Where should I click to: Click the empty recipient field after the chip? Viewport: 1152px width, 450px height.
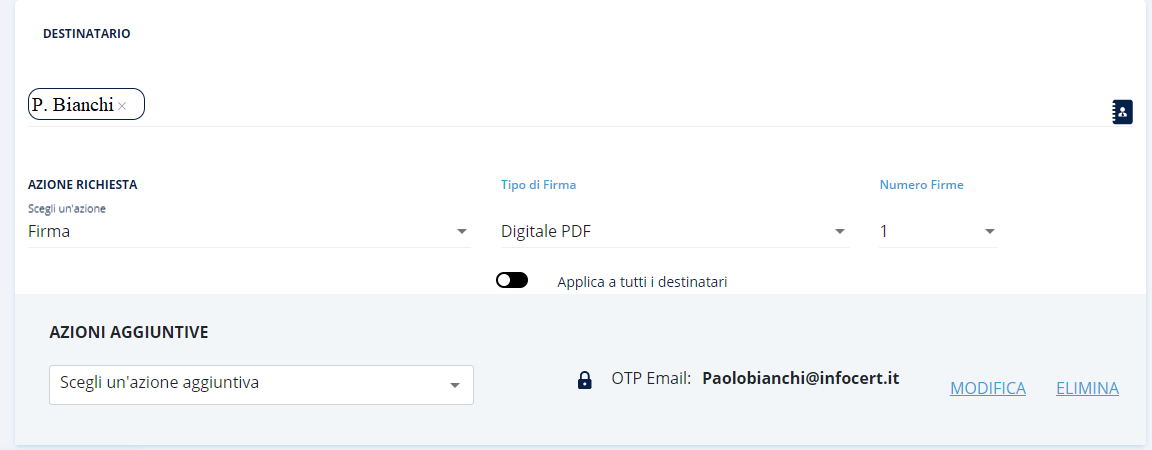click(600, 106)
